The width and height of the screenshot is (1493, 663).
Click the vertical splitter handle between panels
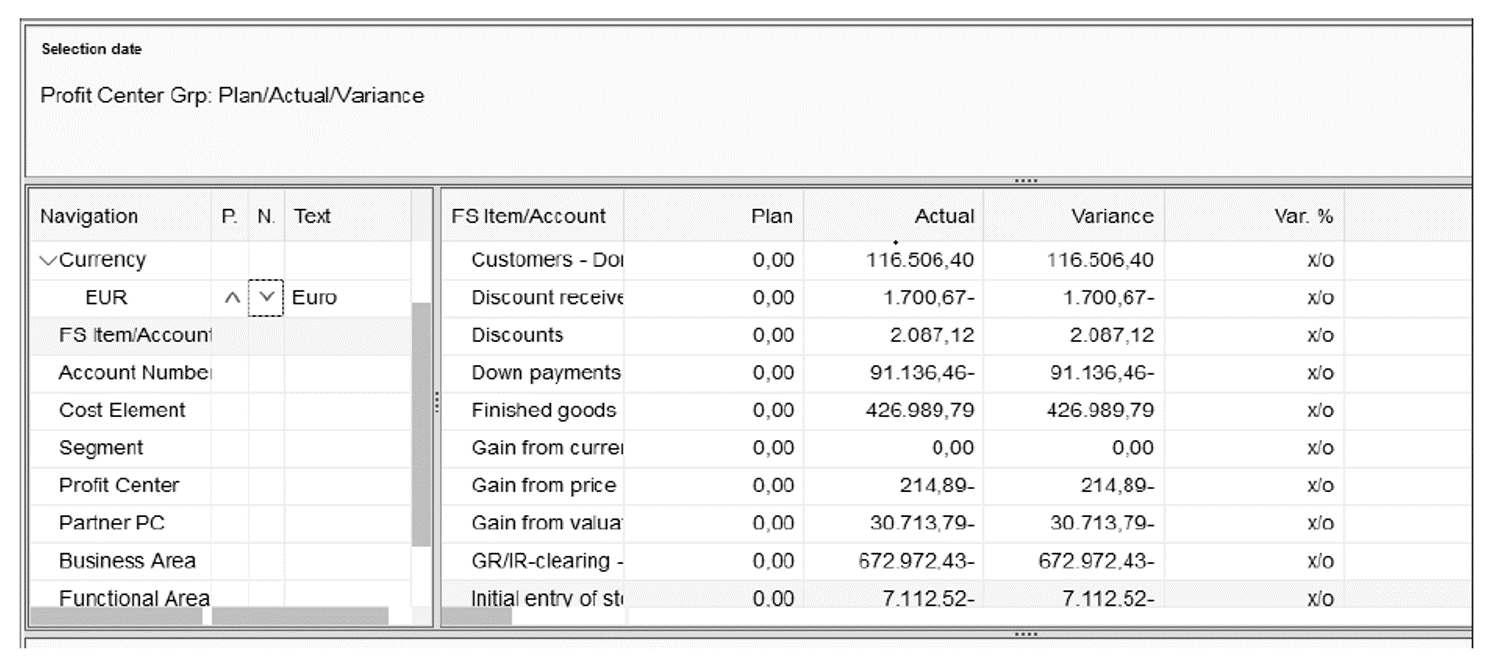(437, 402)
